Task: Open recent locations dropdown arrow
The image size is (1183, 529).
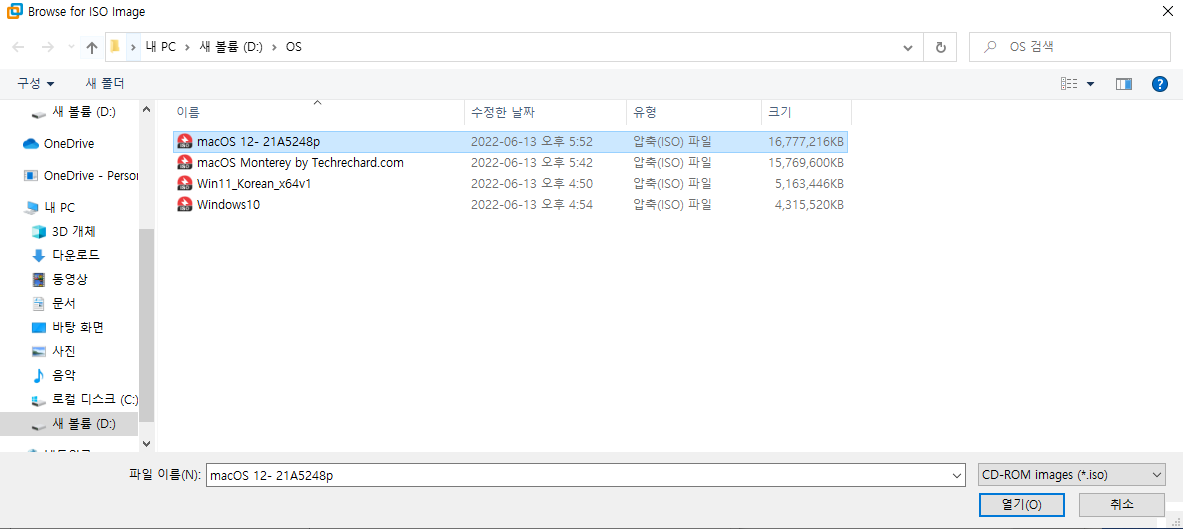Action: (71, 47)
